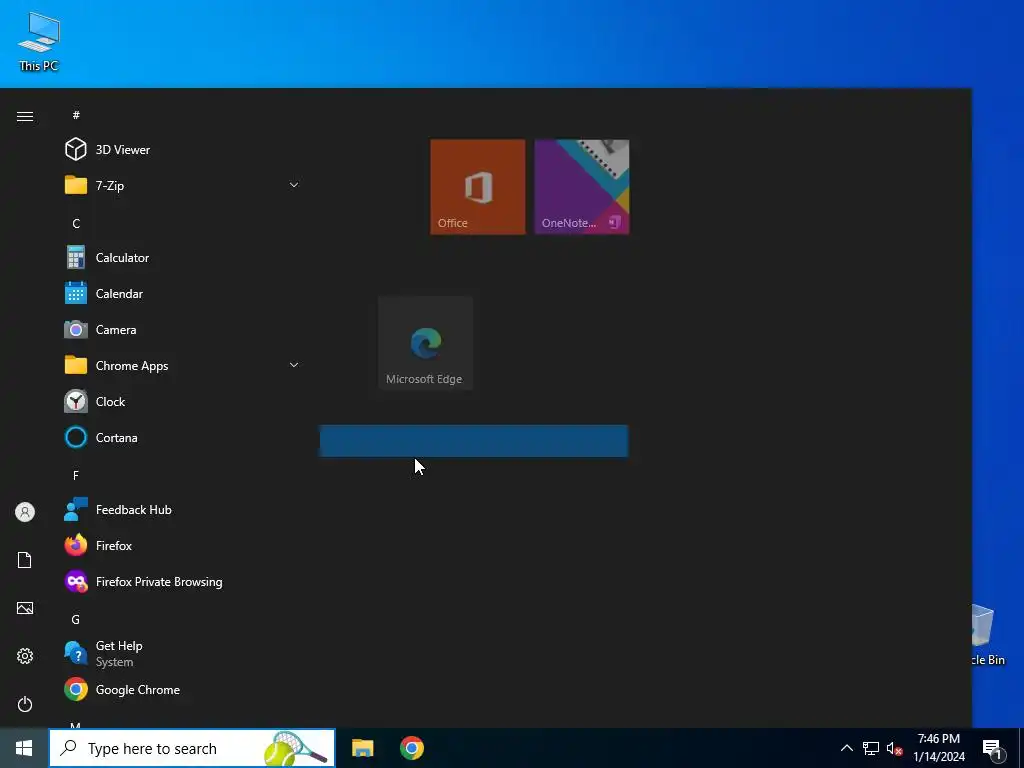This screenshot has width=1024, height=768.
Task: Launch Firefox from the app list
Action: 182,545
